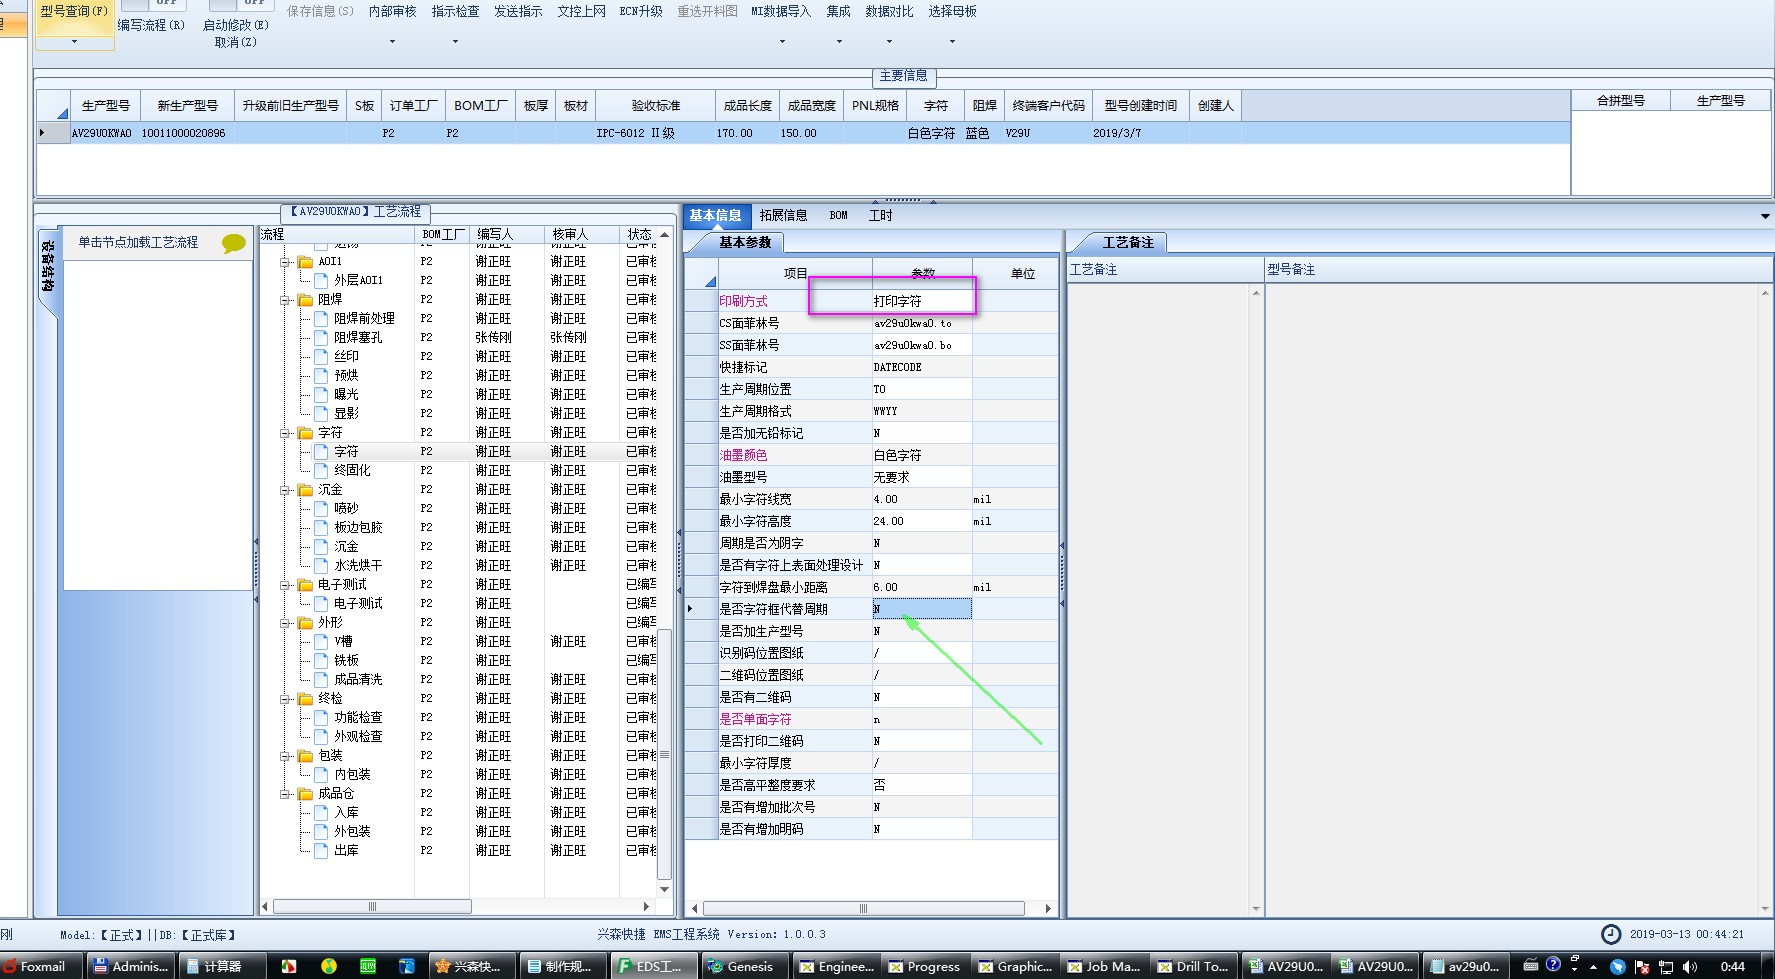The height and width of the screenshot is (979, 1775).
Task: Select the 水洗烘干 tree row
Action: pos(357,565)
